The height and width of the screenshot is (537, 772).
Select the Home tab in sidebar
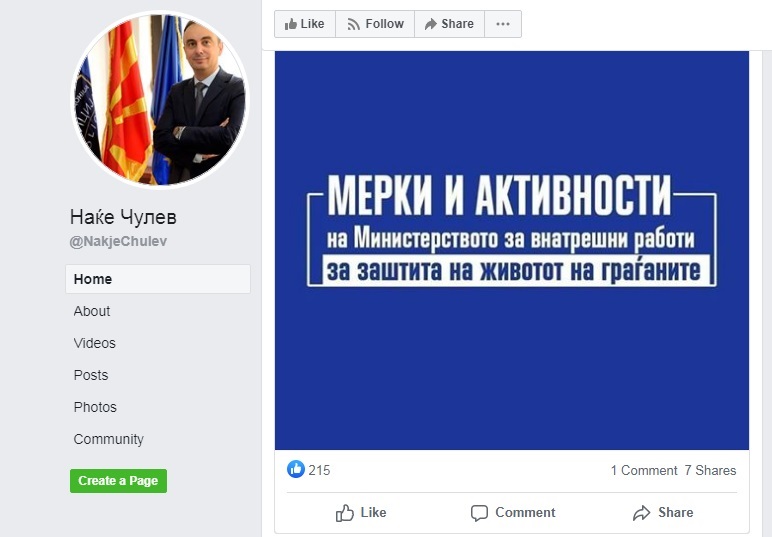point(158,279)
